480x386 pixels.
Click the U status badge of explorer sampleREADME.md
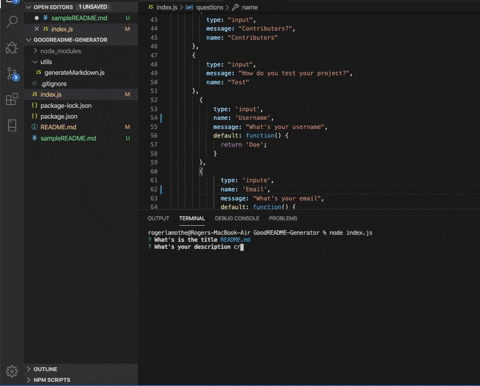pos(127,138)
